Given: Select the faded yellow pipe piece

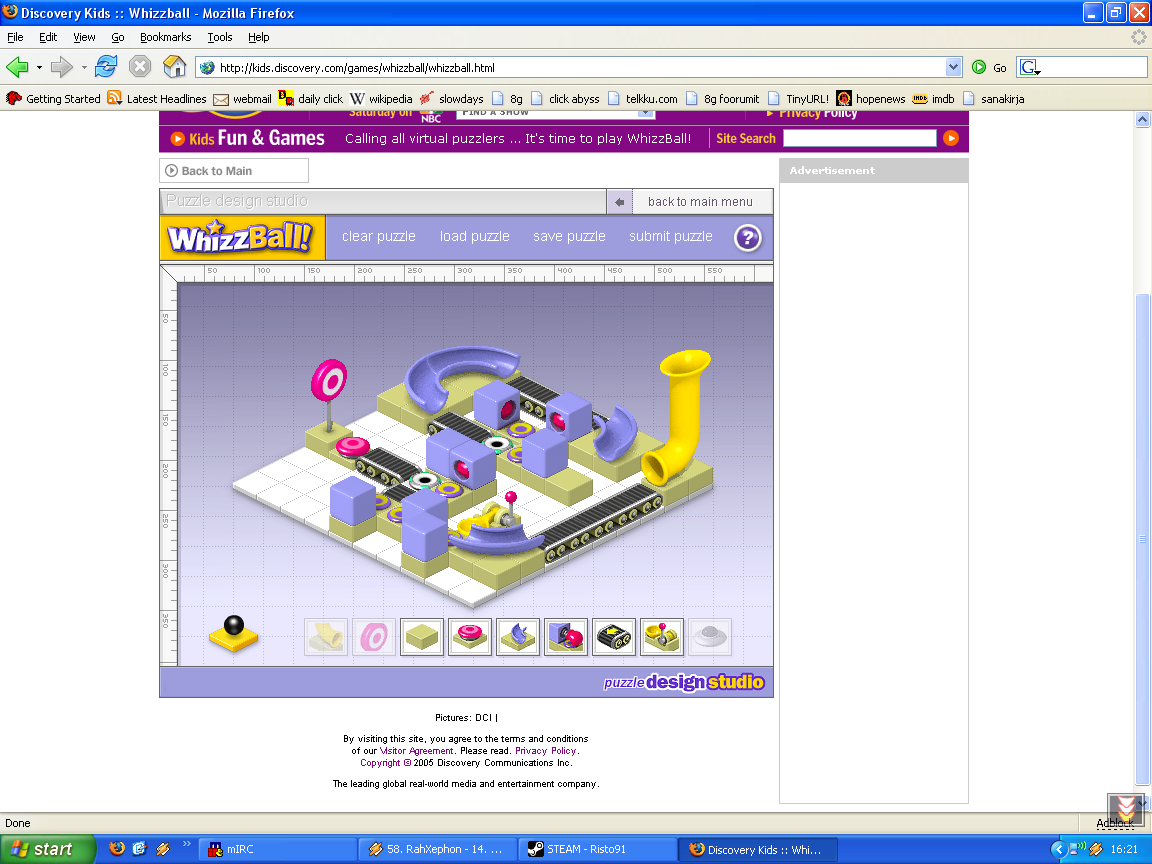Looking at the screenshot, I should point(325,637).
